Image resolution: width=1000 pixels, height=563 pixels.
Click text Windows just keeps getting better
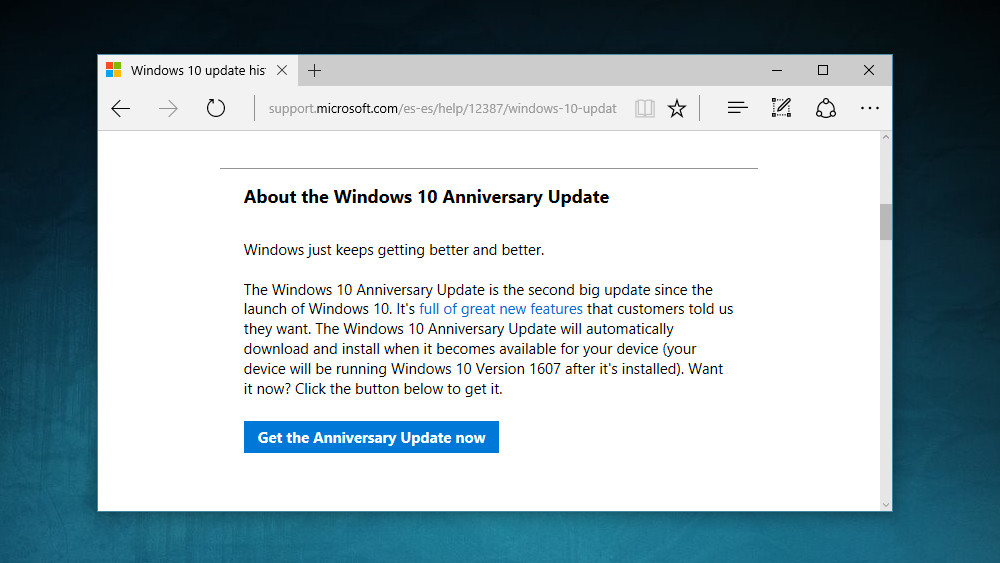tap(393, 250)
